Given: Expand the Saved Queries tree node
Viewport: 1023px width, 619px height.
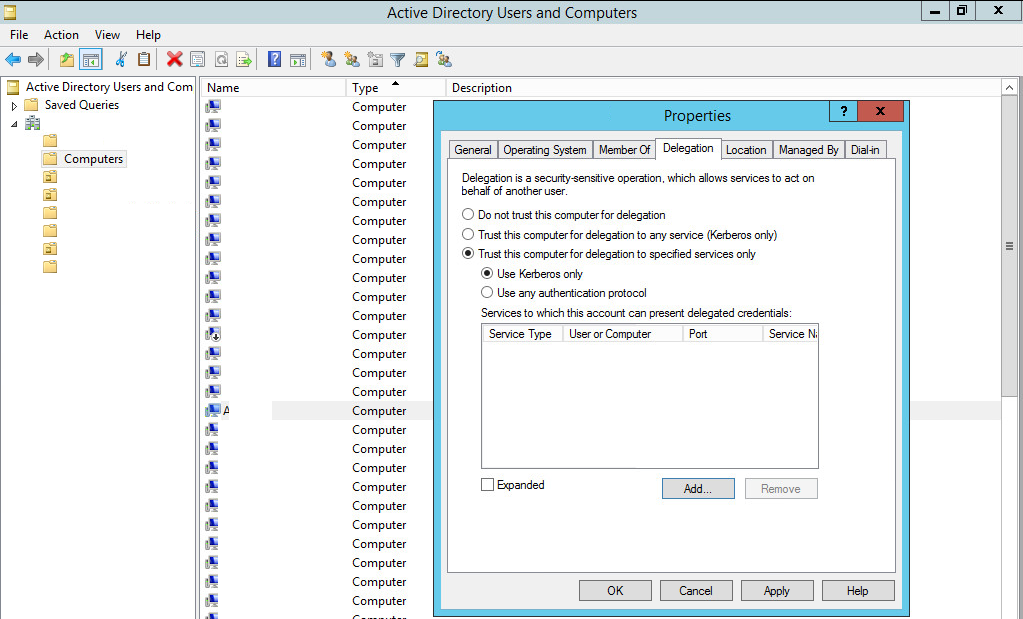Looking at the screenshot, I should click(x=14, y=106).
